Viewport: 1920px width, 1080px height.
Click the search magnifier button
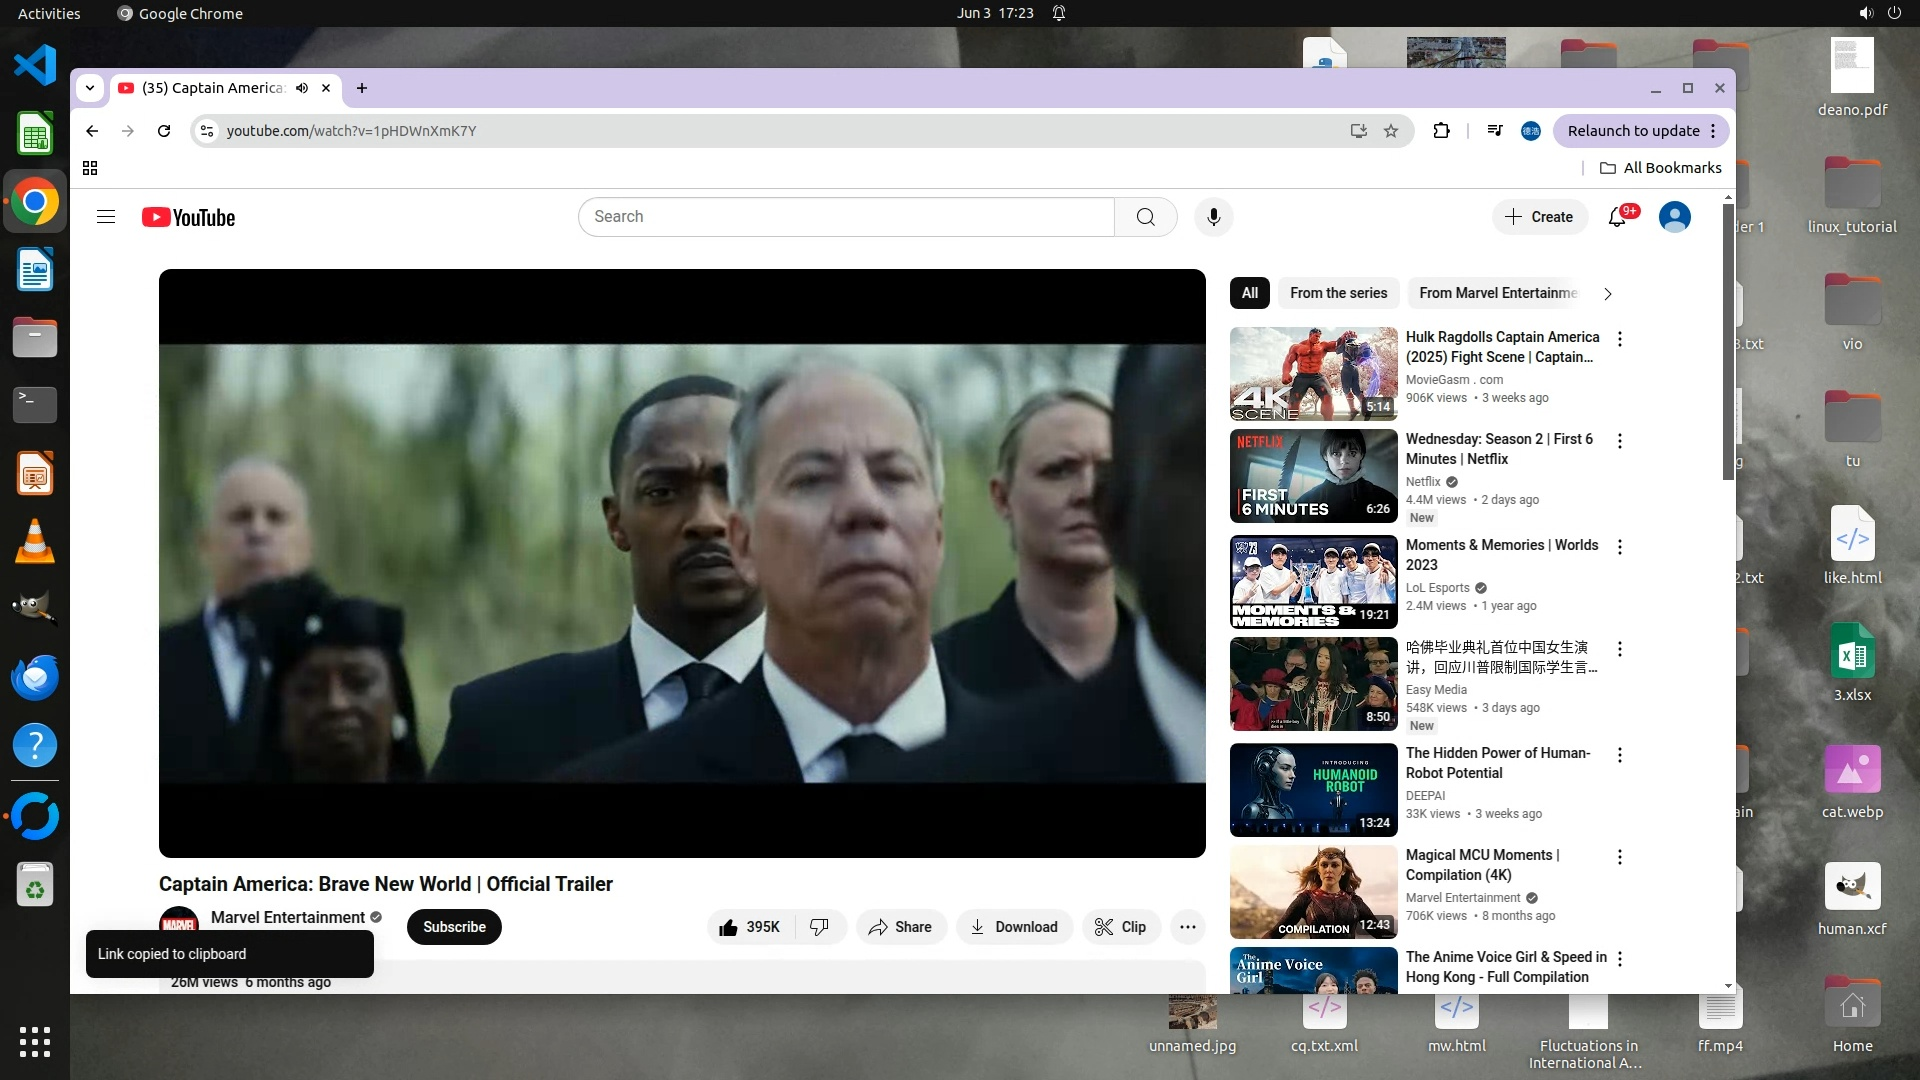point(1146,217)
